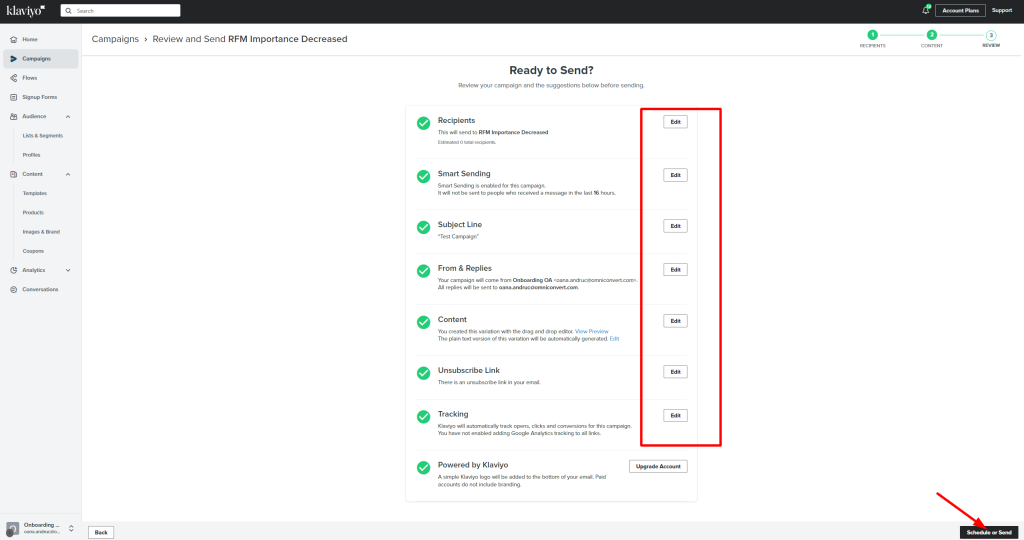This screenshot has width=1024, height=540.
Task: Open the account switcher at bottom left
Action: 71,528
